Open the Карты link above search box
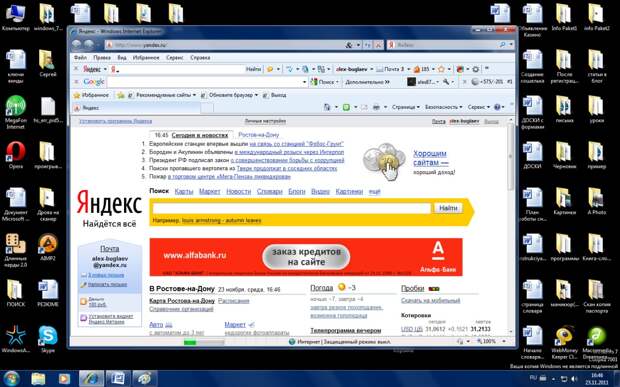 [x=184, y=191]
